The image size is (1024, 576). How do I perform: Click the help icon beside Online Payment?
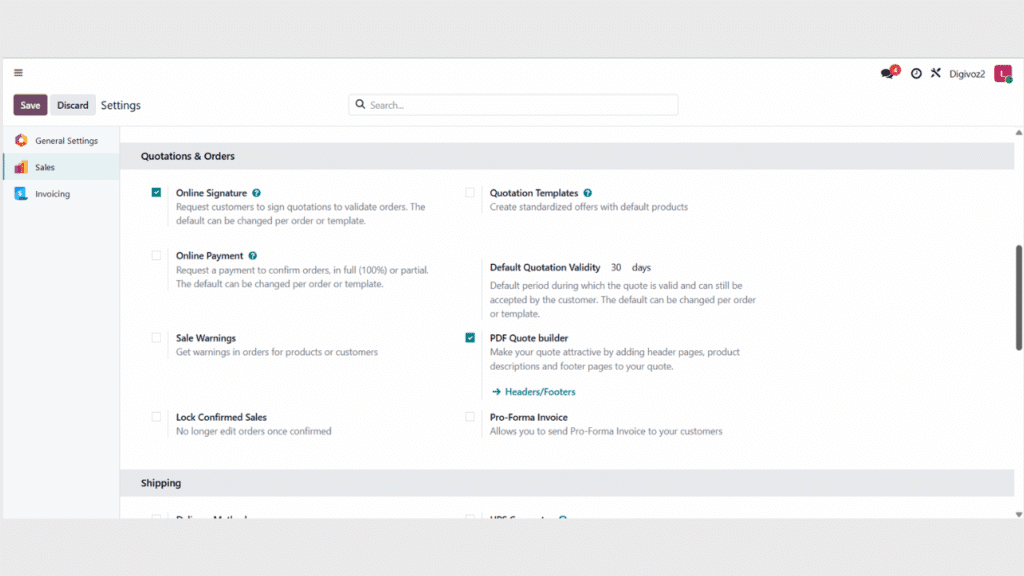[252, 256]
